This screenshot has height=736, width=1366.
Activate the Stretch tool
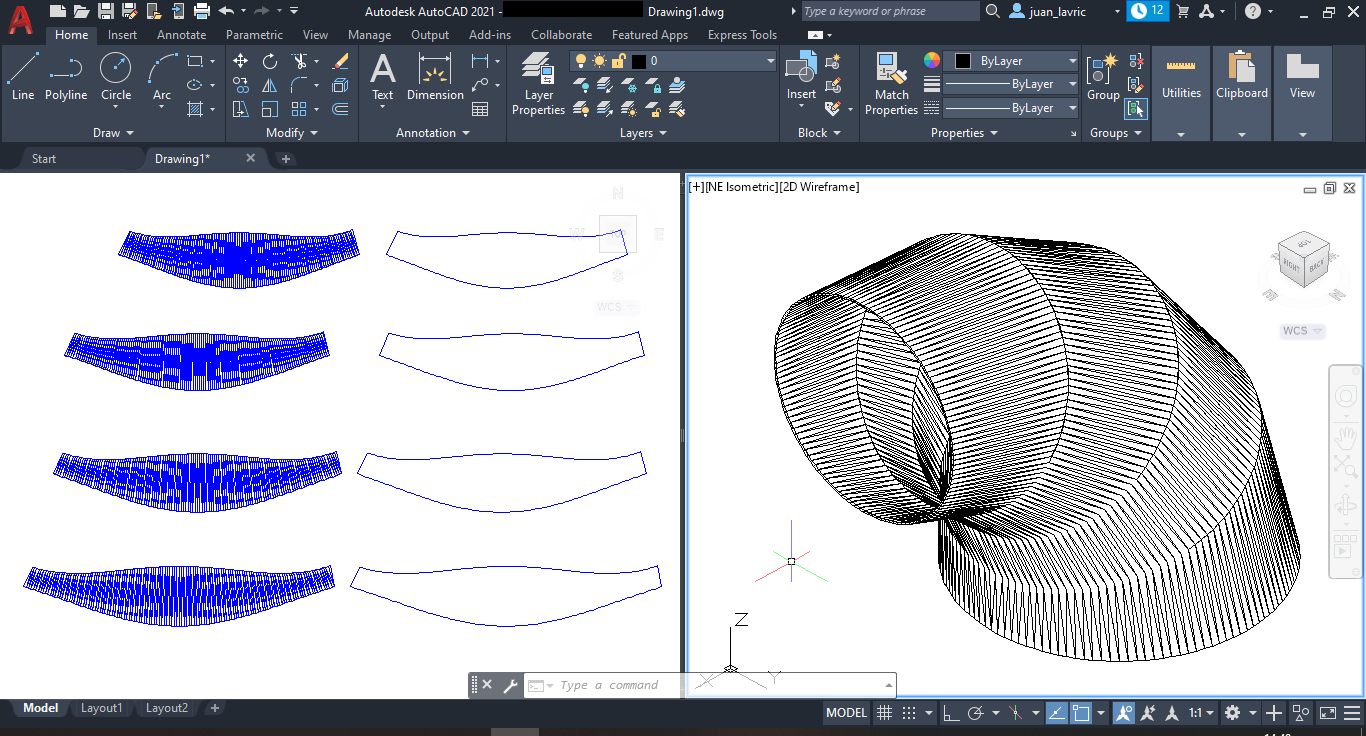(x=240, y=109)
